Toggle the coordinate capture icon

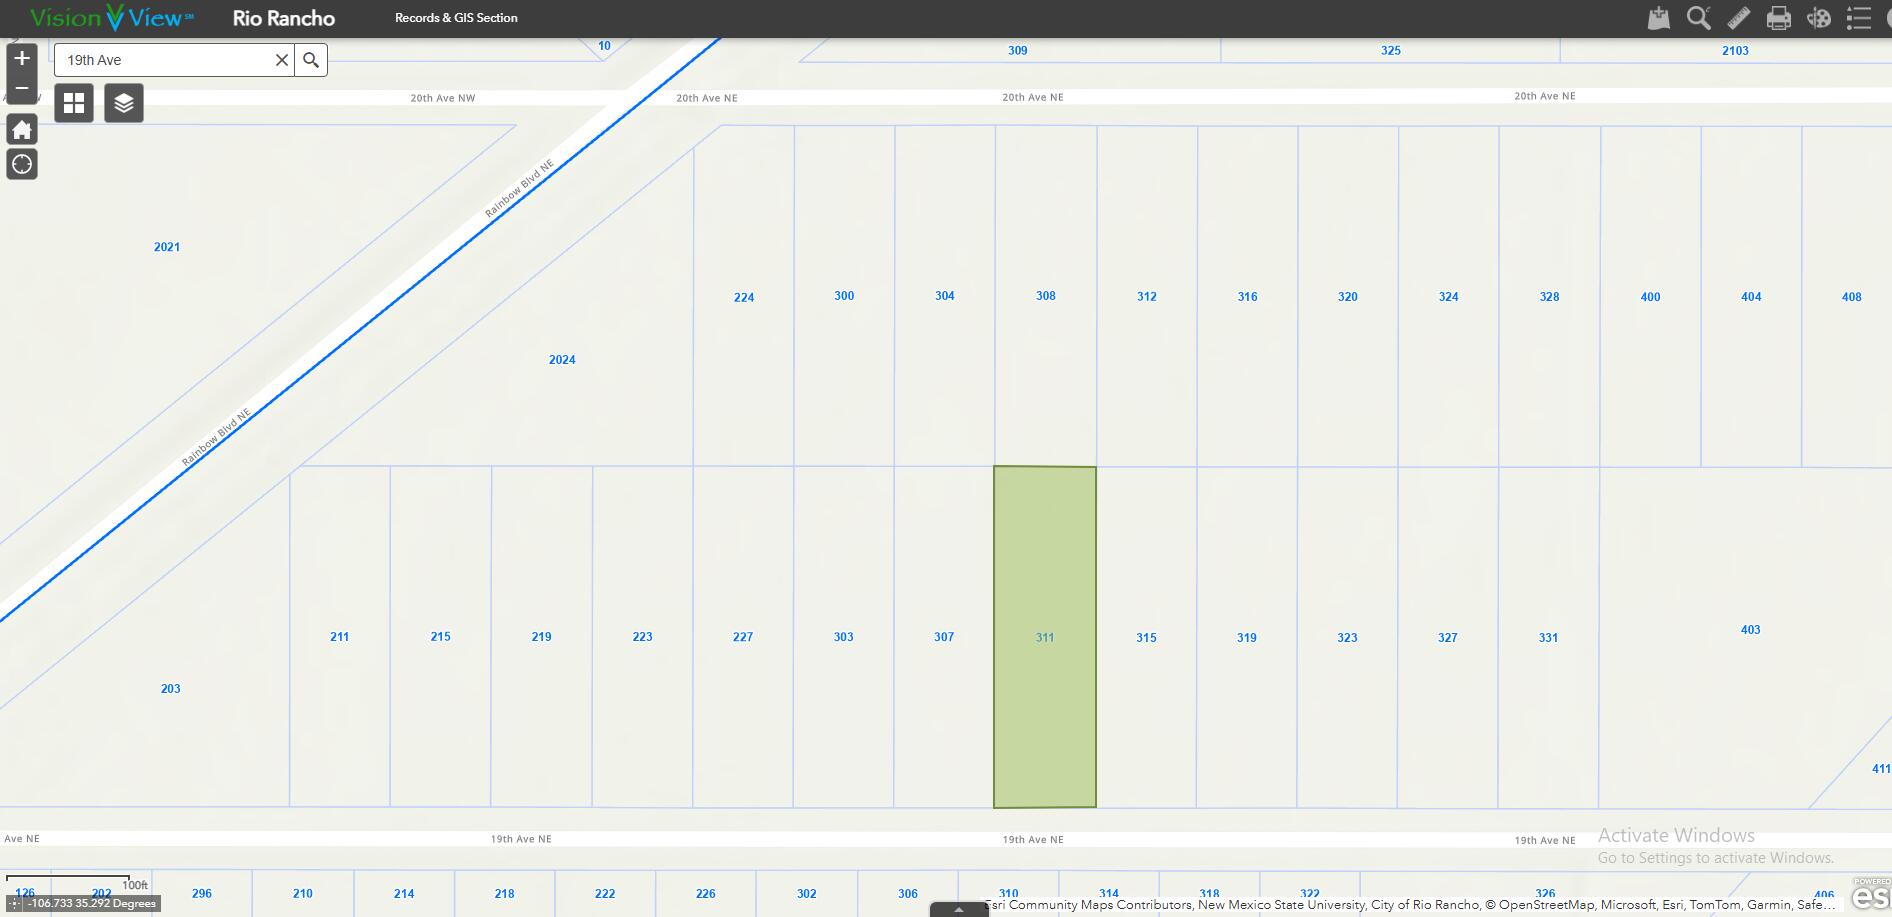[14, 903]
